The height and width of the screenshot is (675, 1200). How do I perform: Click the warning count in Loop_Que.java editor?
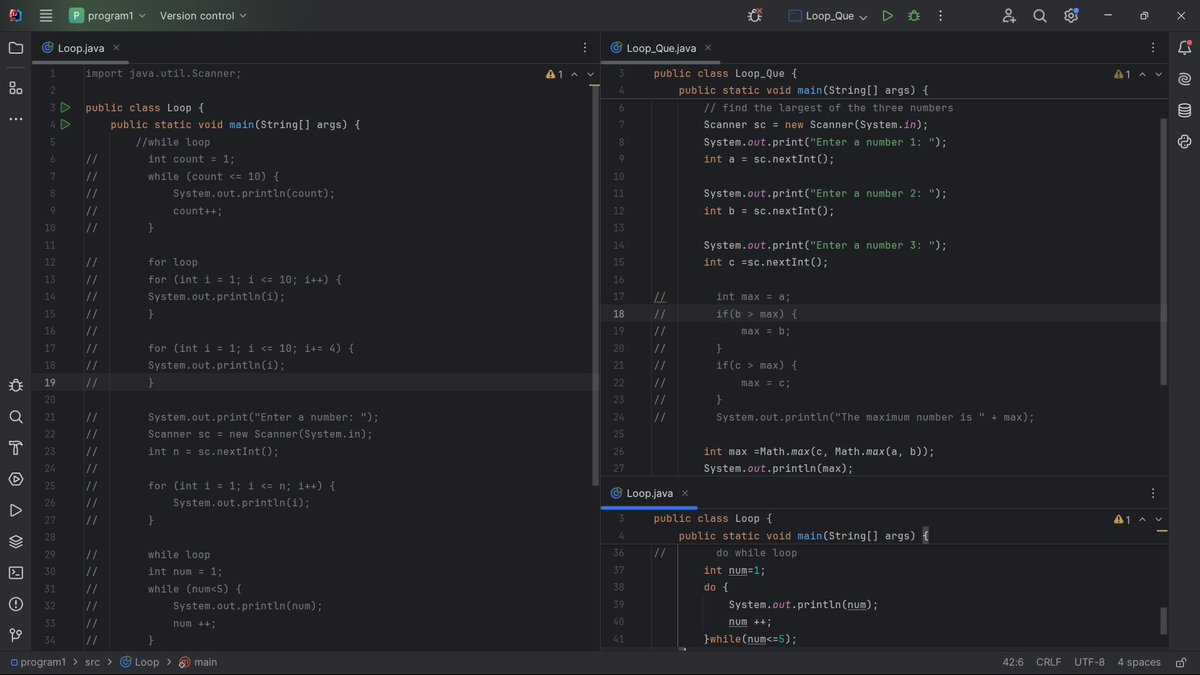pos(1122,74)
